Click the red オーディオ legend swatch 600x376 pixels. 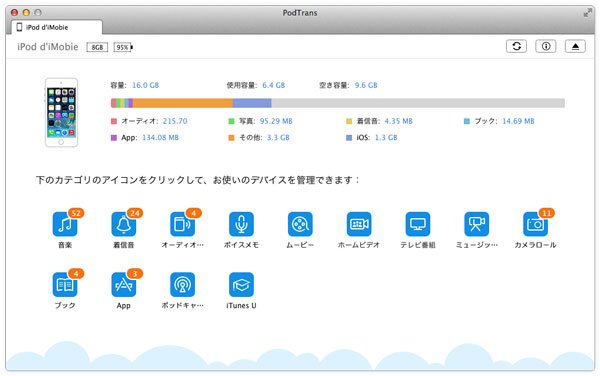(x=114, y=121)
